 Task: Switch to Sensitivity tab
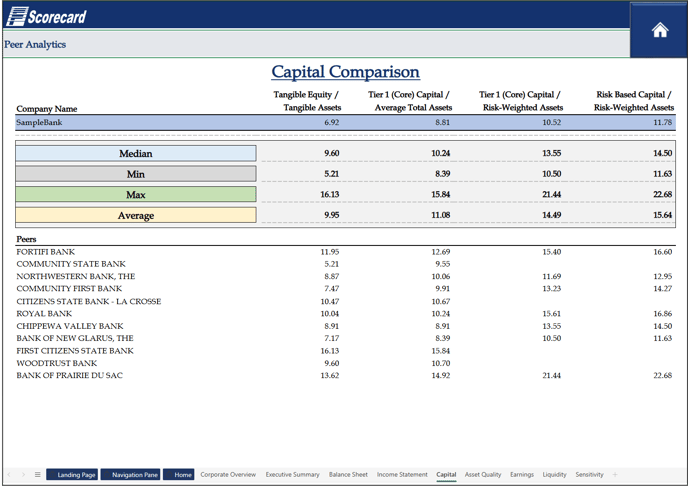(589, 474)
